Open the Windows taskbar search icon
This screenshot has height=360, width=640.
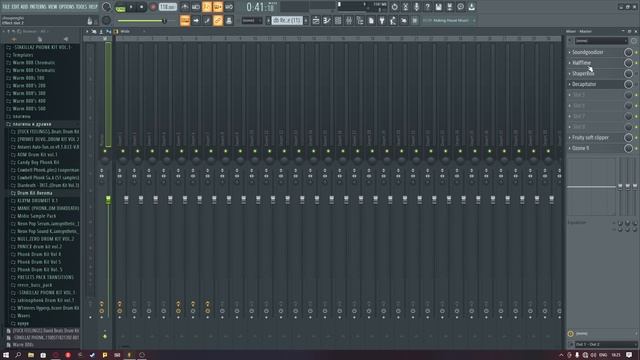[x=18, y=355]
